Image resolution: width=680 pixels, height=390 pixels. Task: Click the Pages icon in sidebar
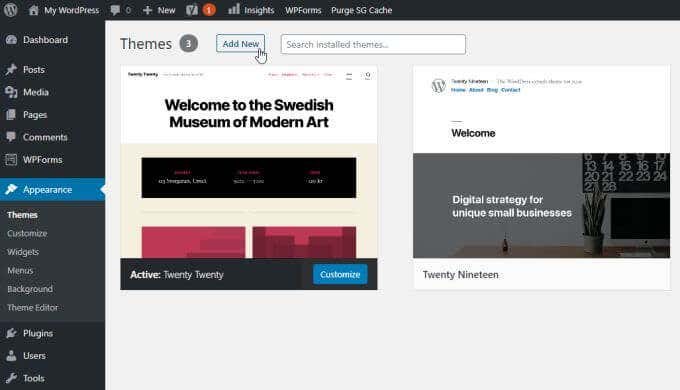[11, 115]
